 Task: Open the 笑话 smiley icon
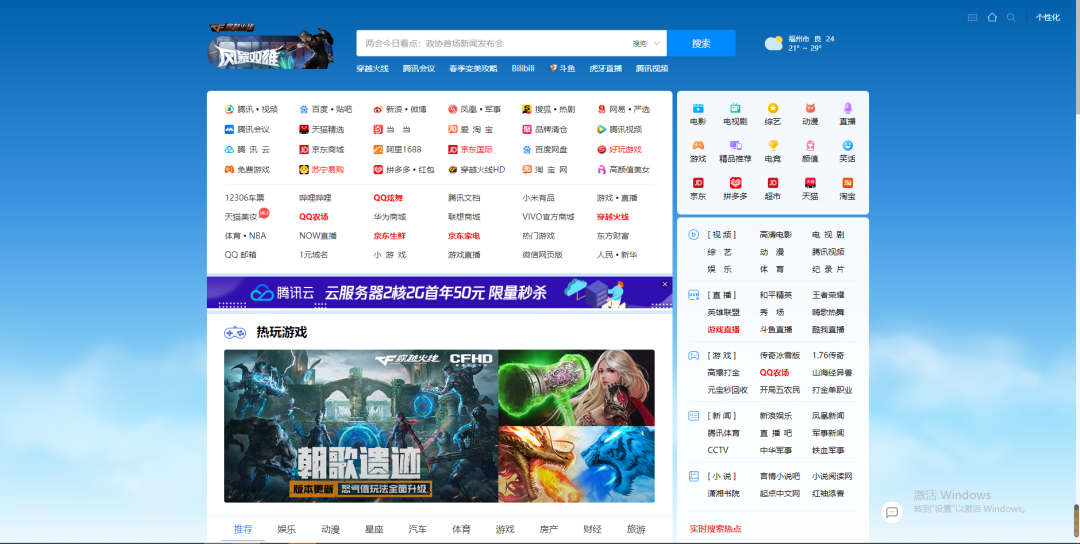[847, 145]
